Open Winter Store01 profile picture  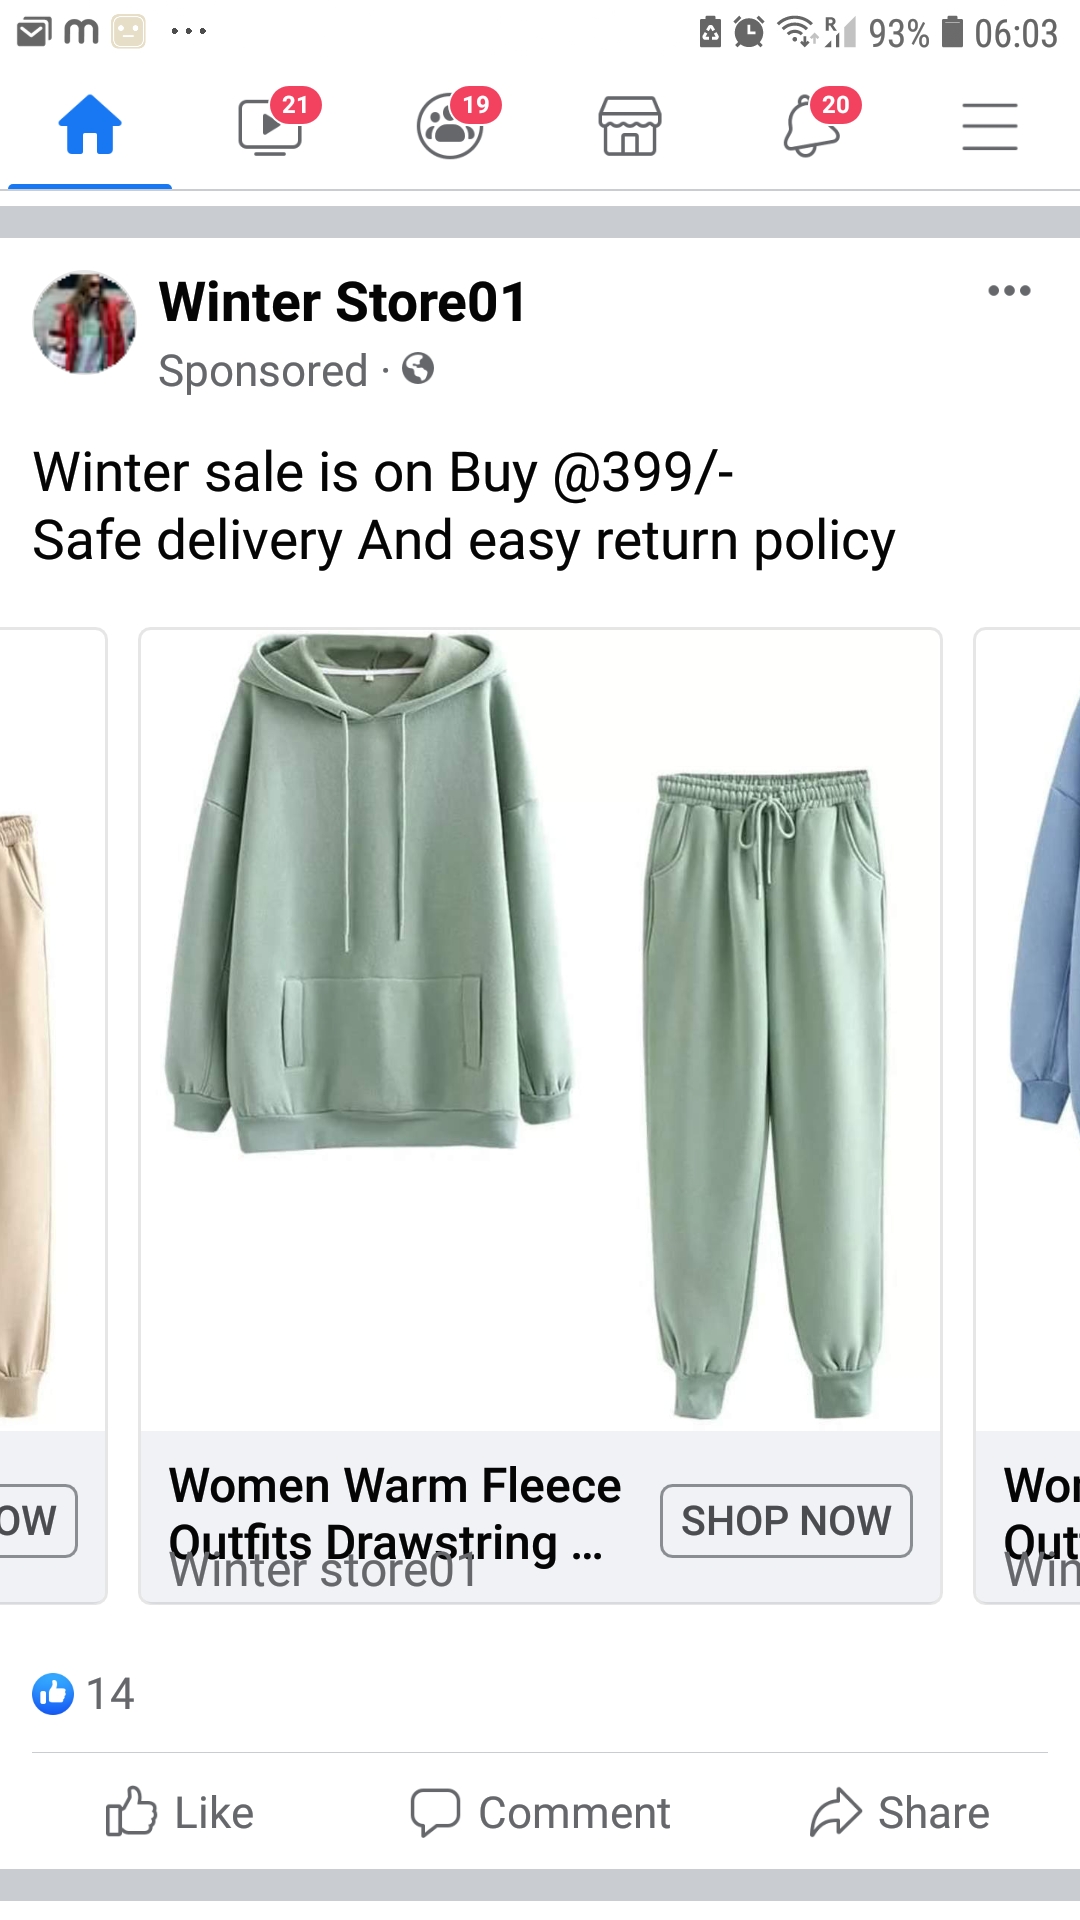tap(85, 323)
